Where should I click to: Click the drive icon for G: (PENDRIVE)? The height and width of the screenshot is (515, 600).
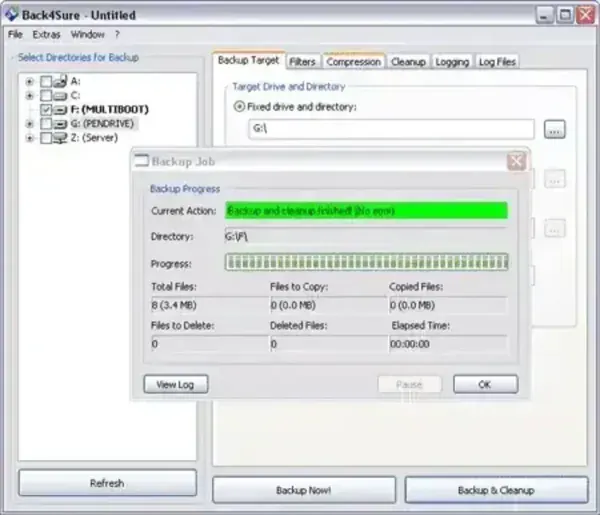point(60,124)
